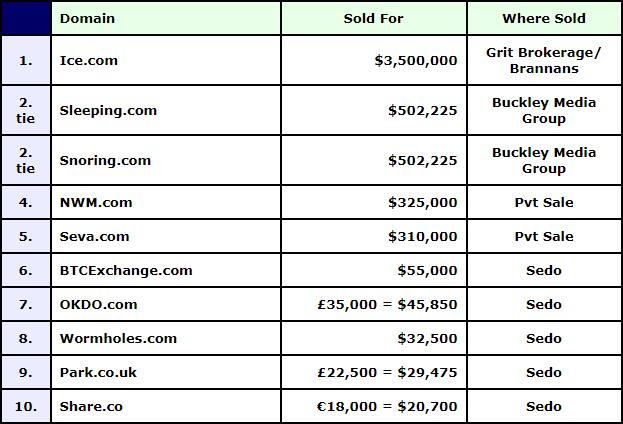Click Grit Brokerage/Brannans seller cell
Viewport: 623px width, 424px height.
[544, 60]
